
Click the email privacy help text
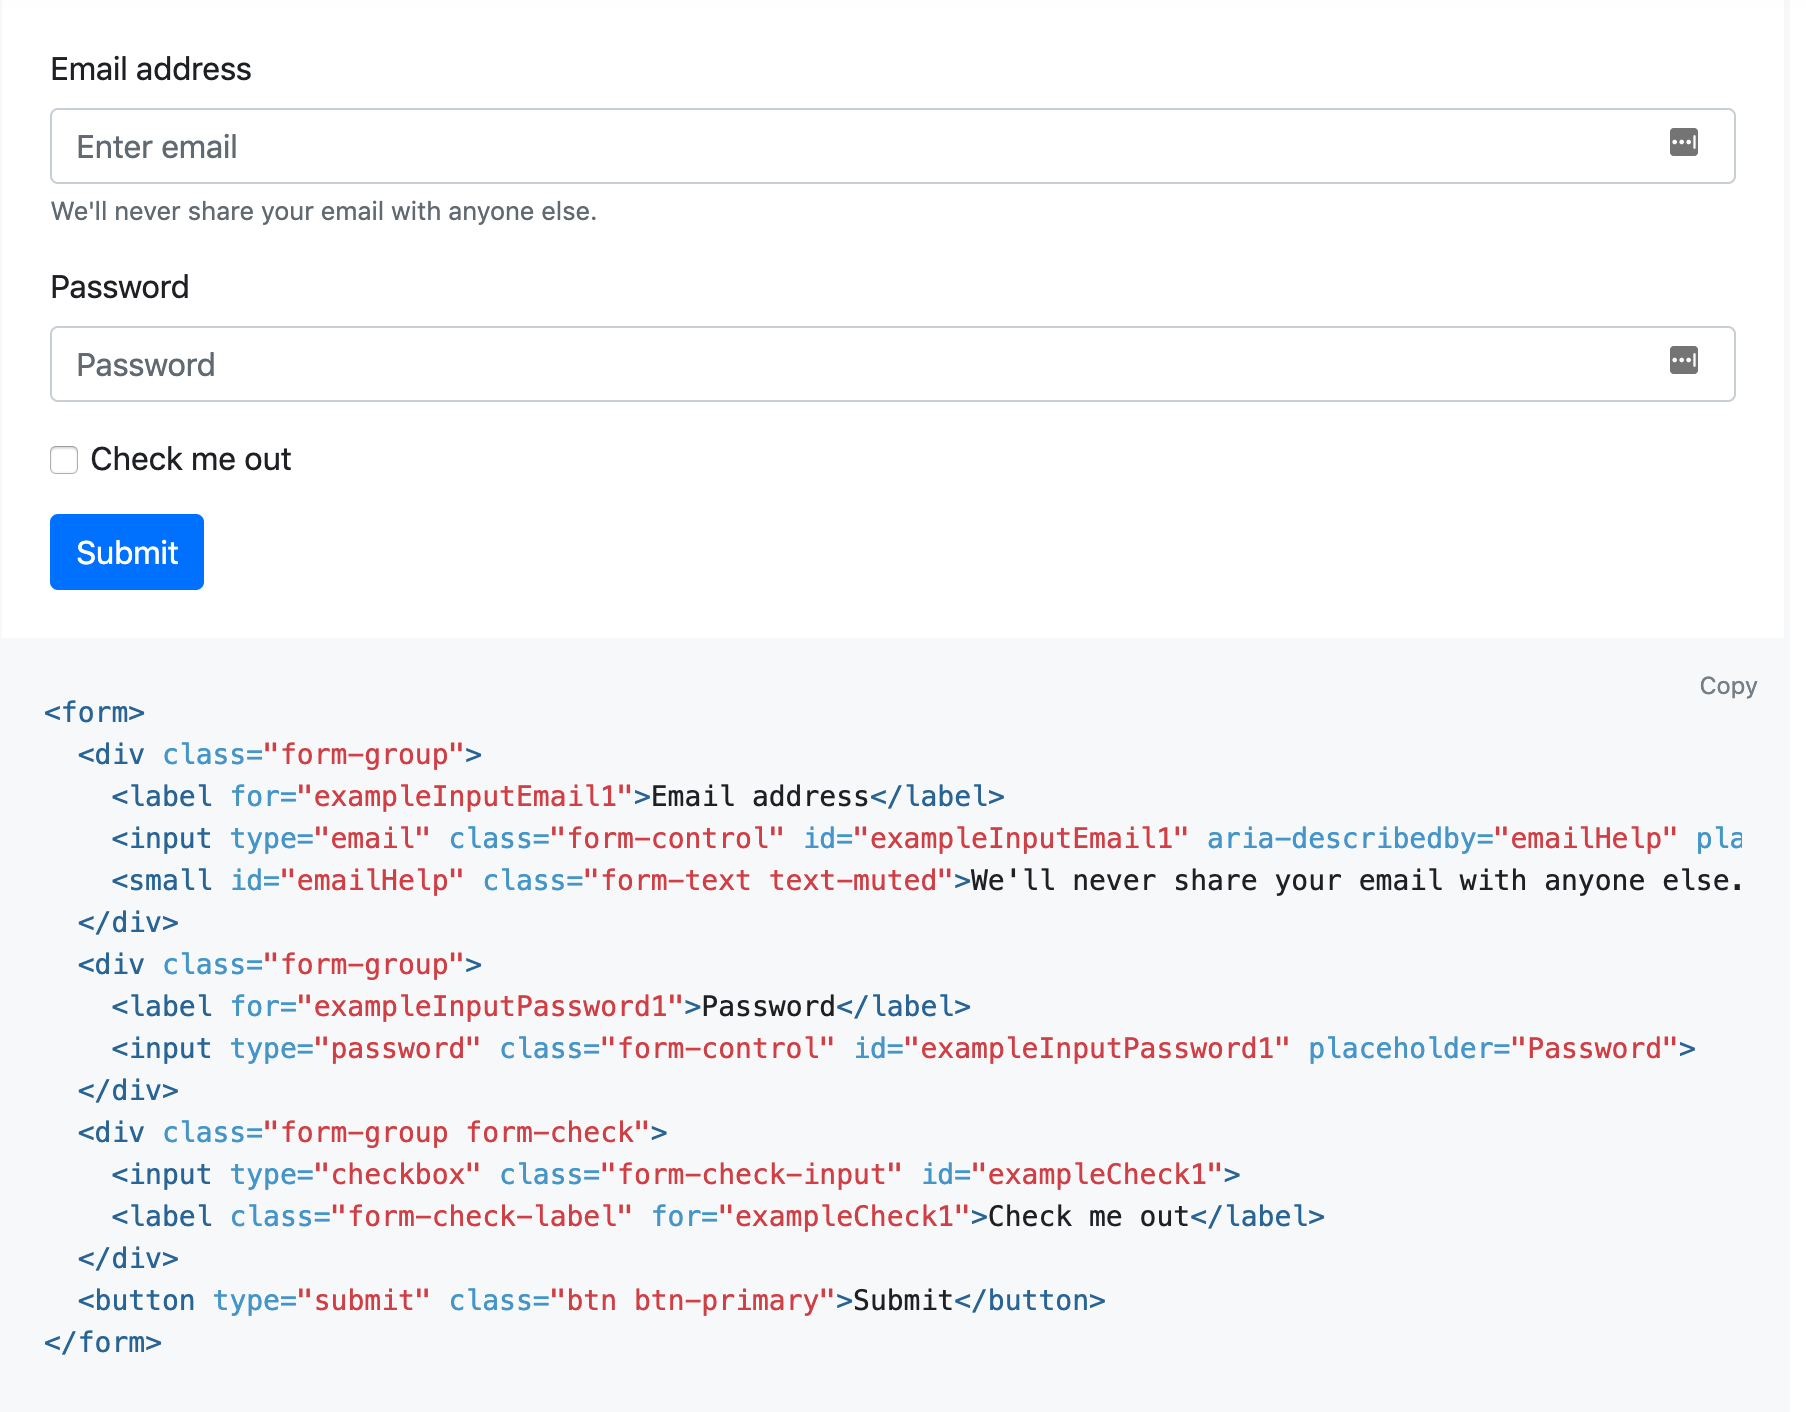(324, 211)
